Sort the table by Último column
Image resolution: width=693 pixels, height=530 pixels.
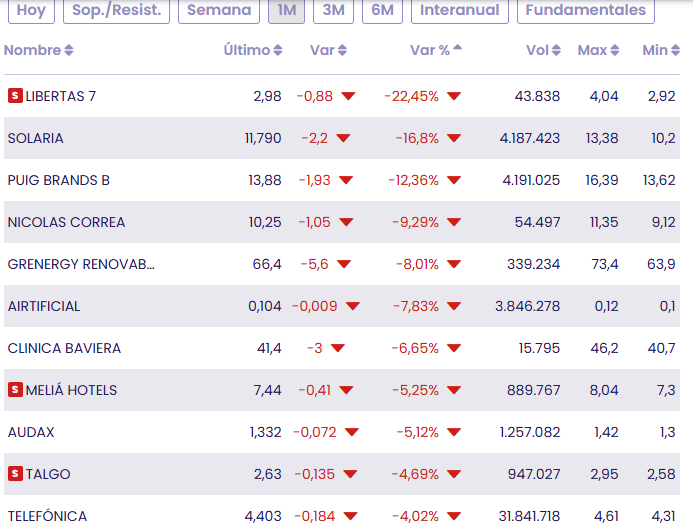252,50
